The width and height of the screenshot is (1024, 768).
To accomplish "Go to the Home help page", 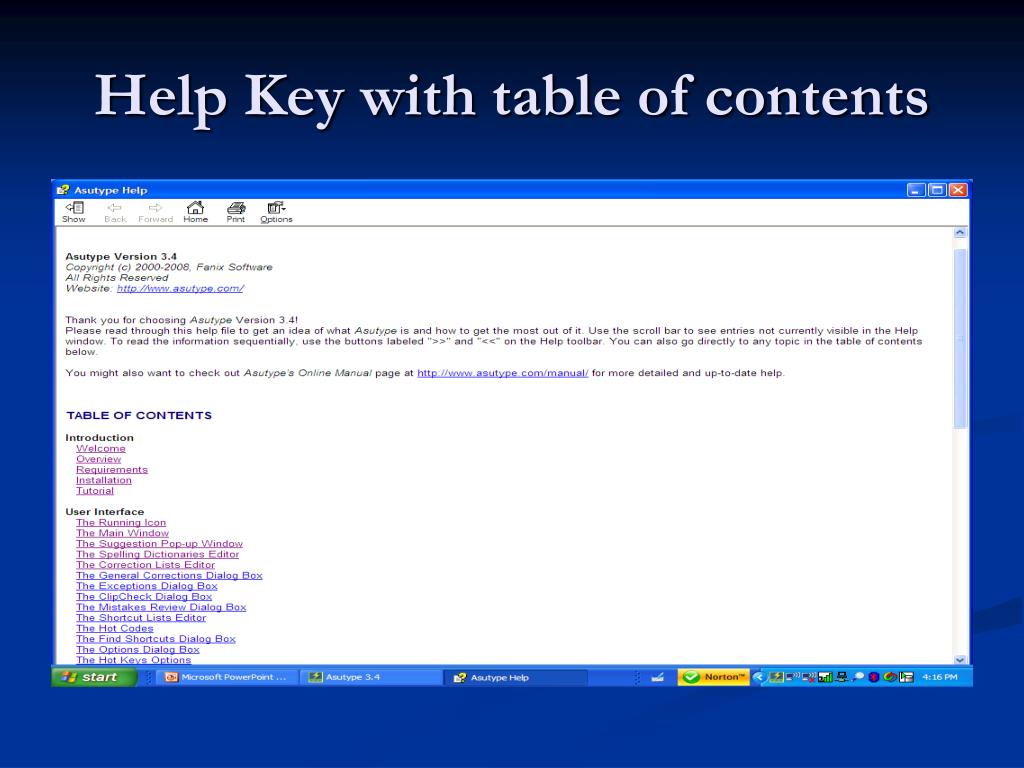I will coord(195,212).
